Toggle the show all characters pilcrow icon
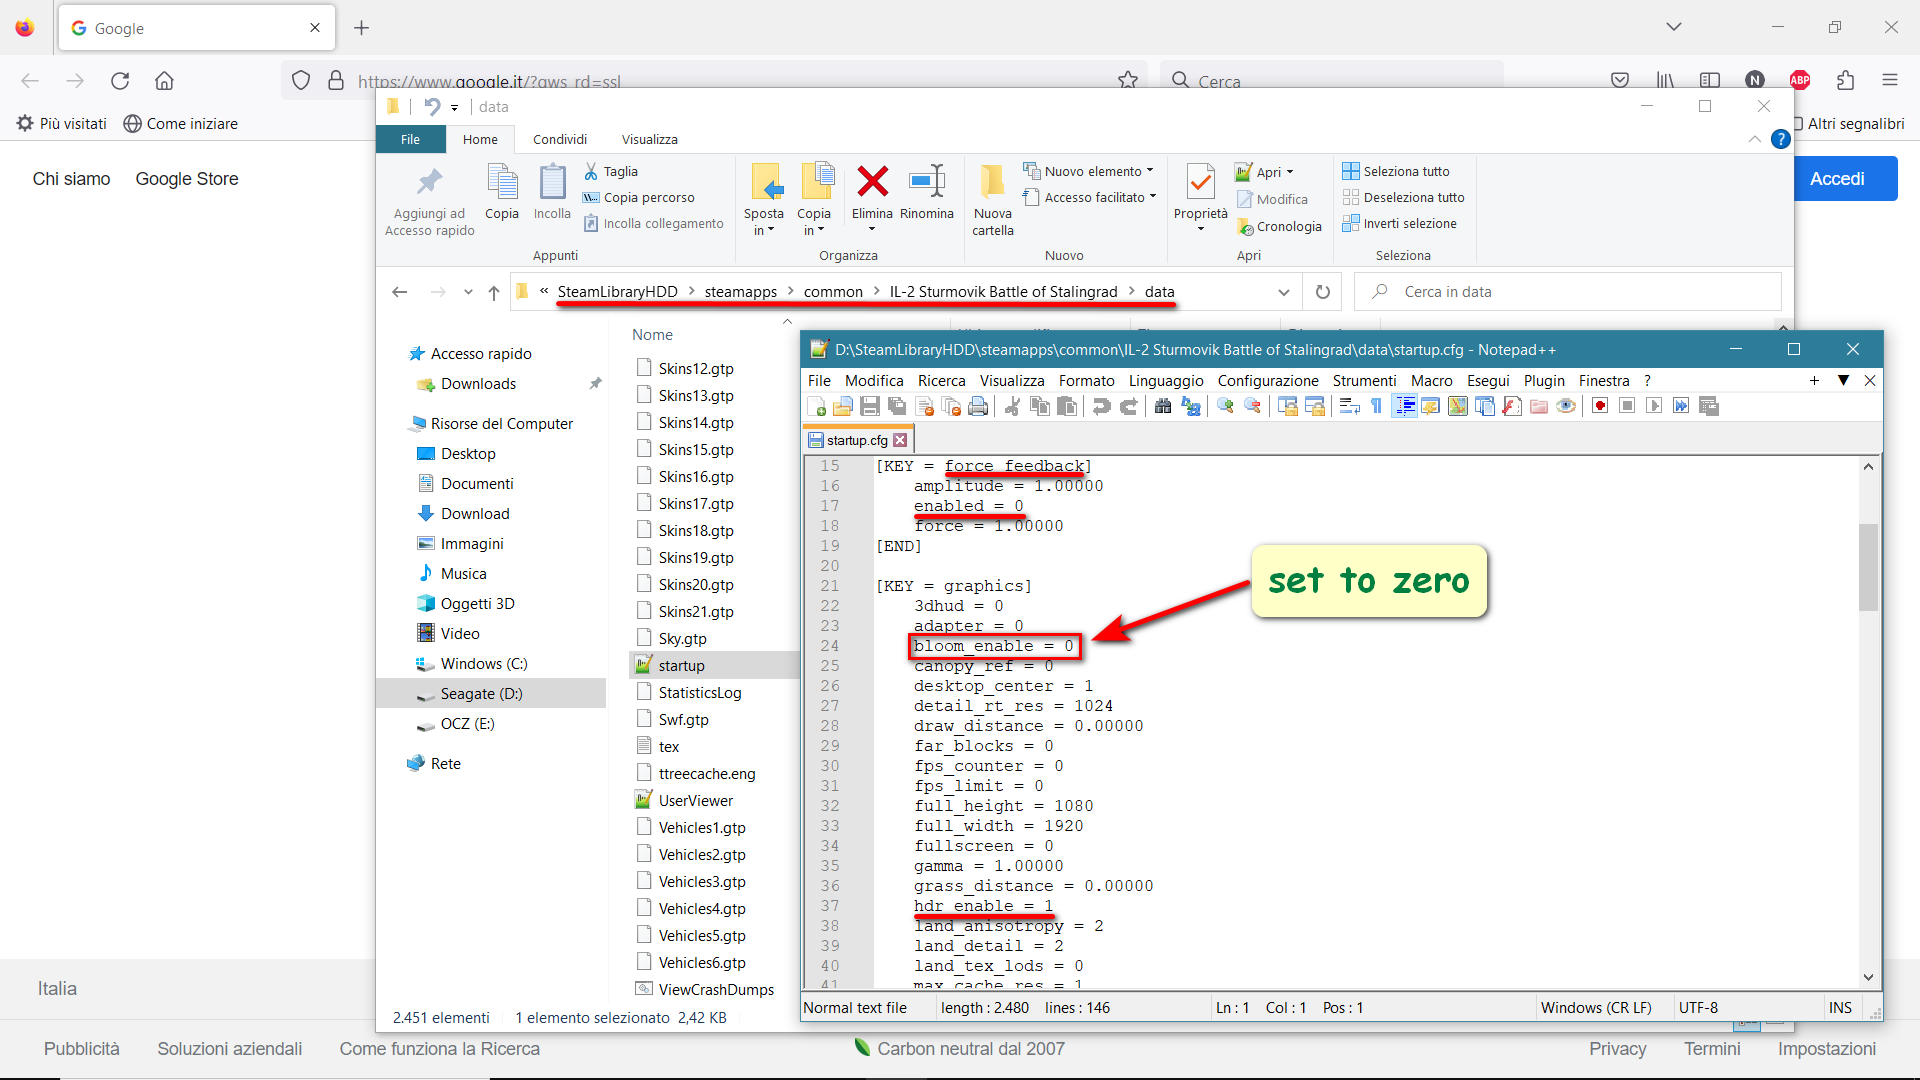 (x=1377, y=406)
